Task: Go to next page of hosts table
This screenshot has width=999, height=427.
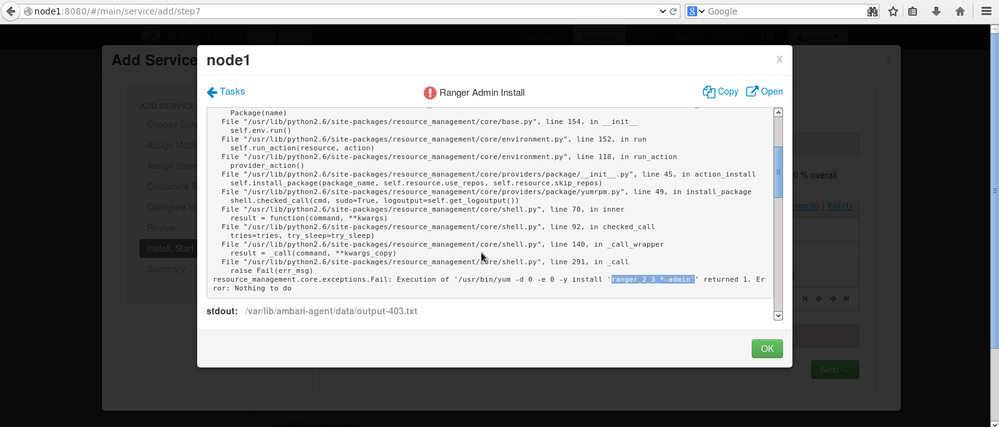Action: (833, 298)
